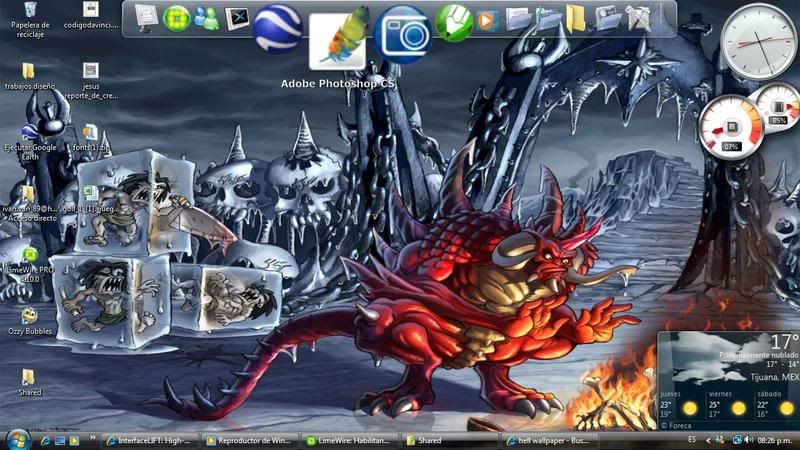Screen dimensions: 800x450
Task: Select the fonts(1).zip desktop file
Action: point(91,138)
